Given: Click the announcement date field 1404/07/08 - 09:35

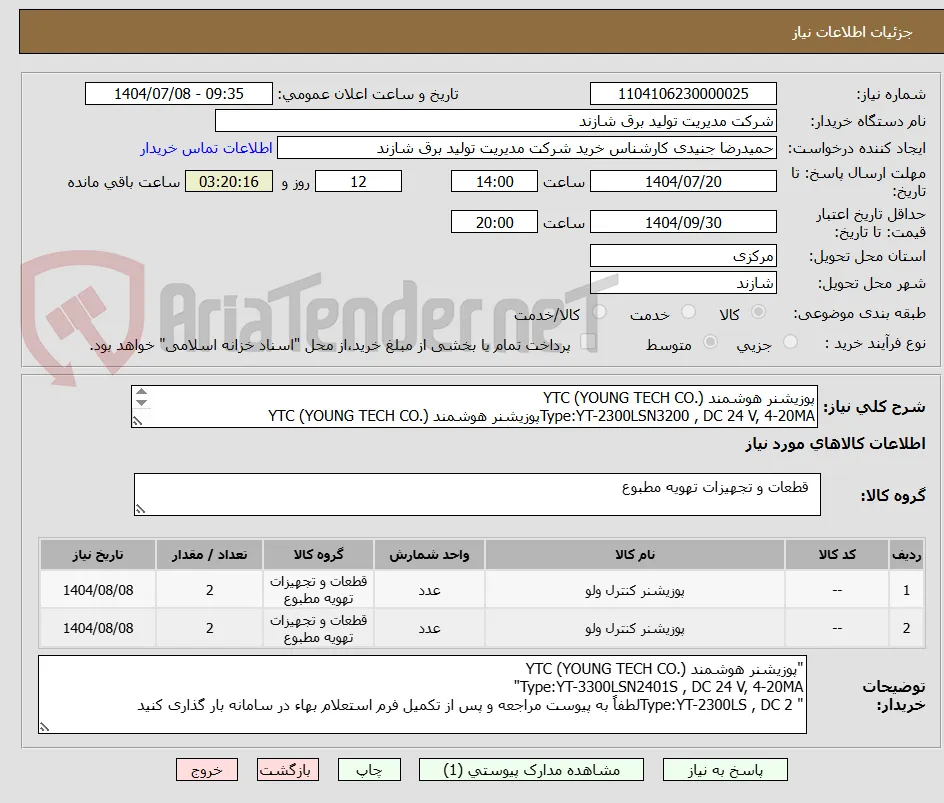Looking at the screenshot, I should [x=179, y=94].
